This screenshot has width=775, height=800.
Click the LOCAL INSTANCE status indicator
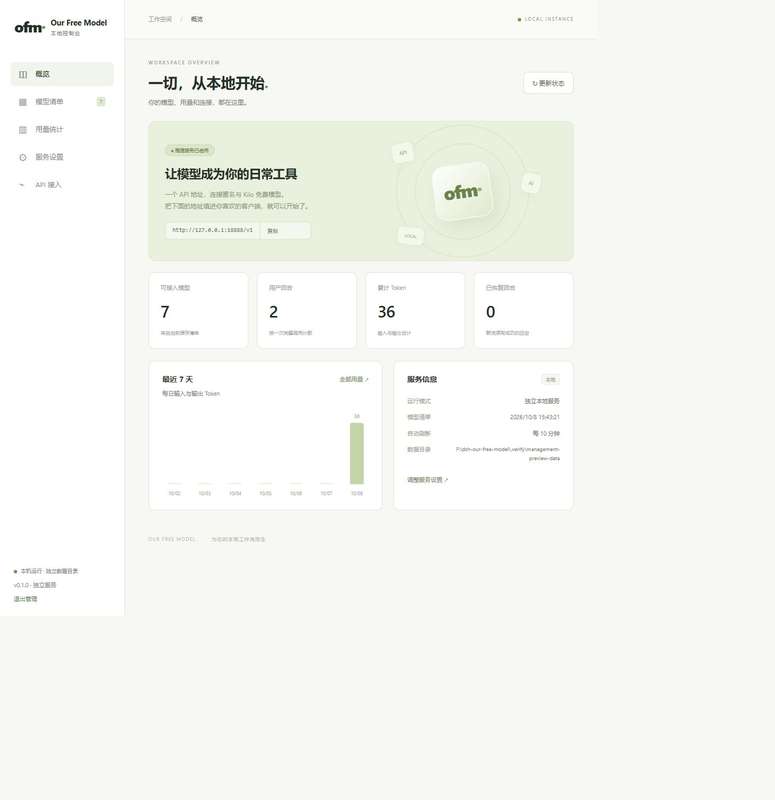pos(545,19)
